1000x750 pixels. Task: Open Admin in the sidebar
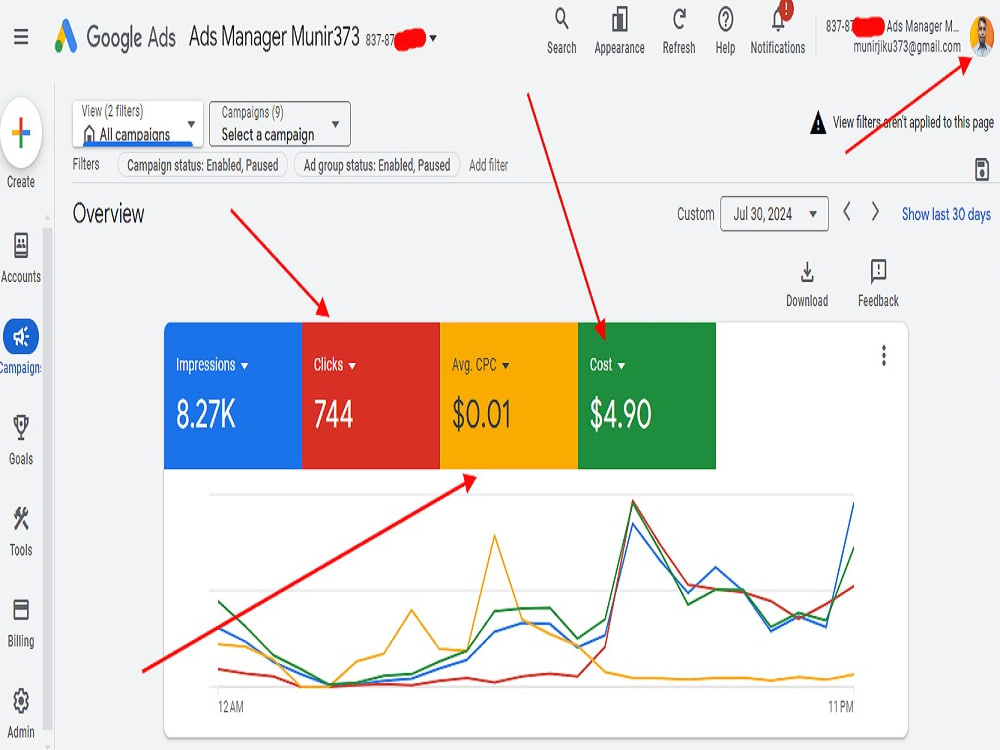(21, 713)
